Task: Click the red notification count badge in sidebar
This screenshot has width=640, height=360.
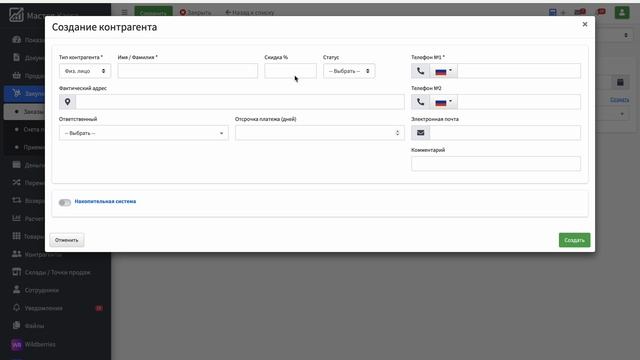Action: click(99, 308)
